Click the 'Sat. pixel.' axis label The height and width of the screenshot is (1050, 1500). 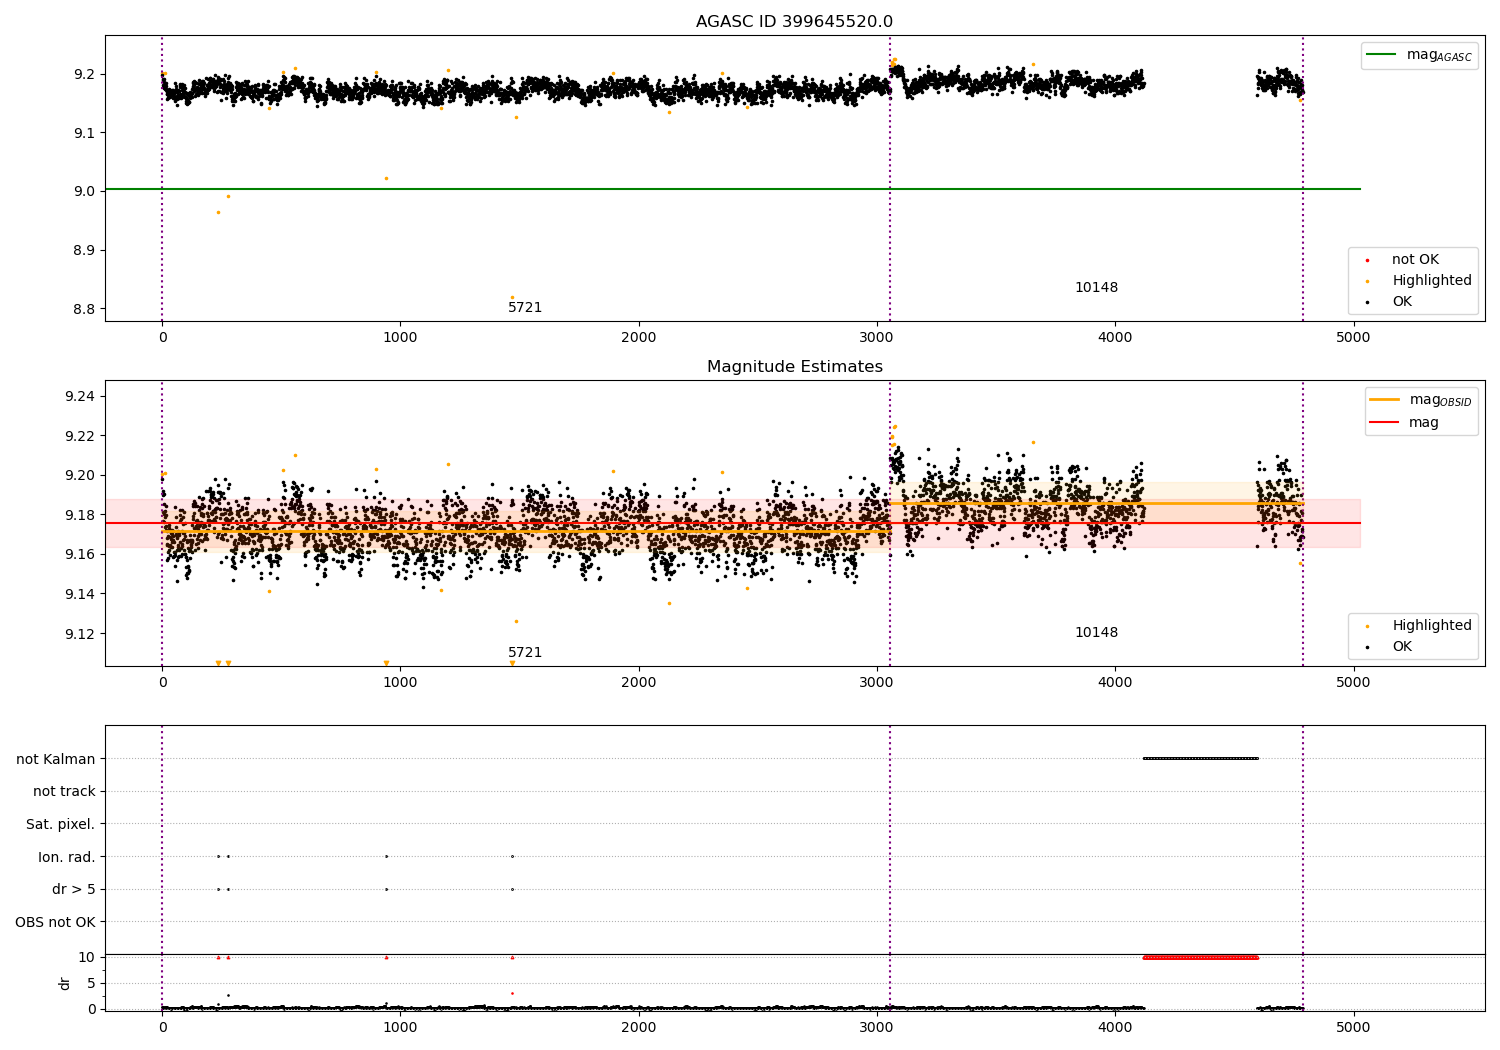click(x=60, y=824)
